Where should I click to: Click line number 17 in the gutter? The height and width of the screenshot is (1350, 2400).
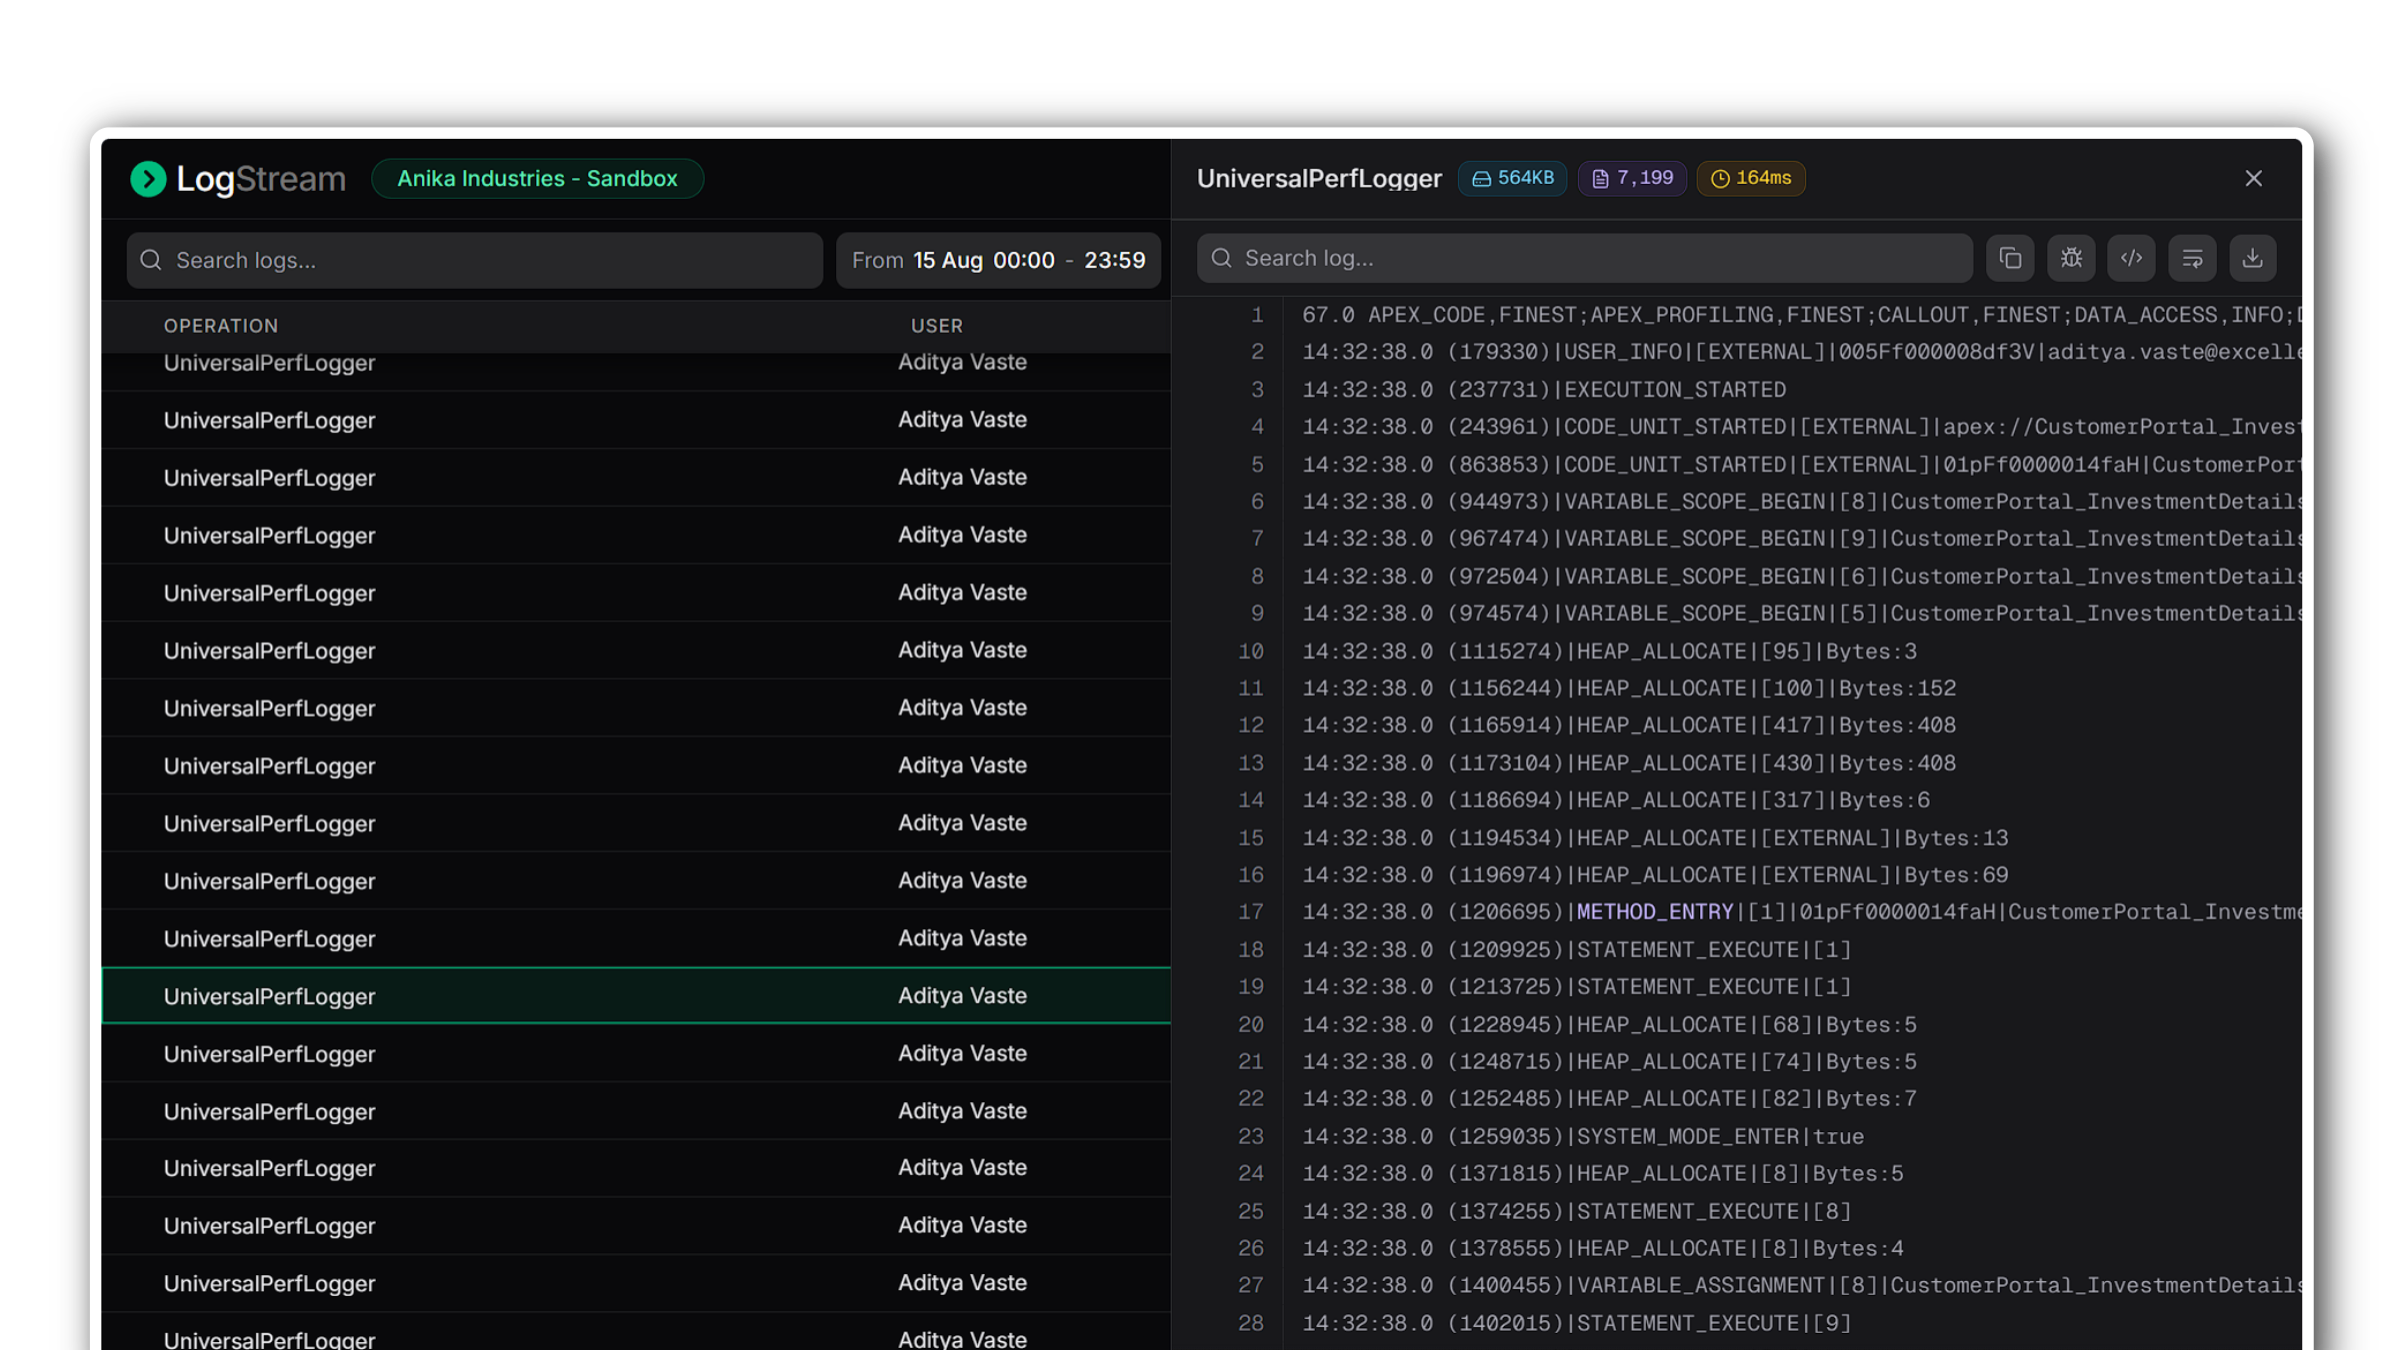(1250, 912)
